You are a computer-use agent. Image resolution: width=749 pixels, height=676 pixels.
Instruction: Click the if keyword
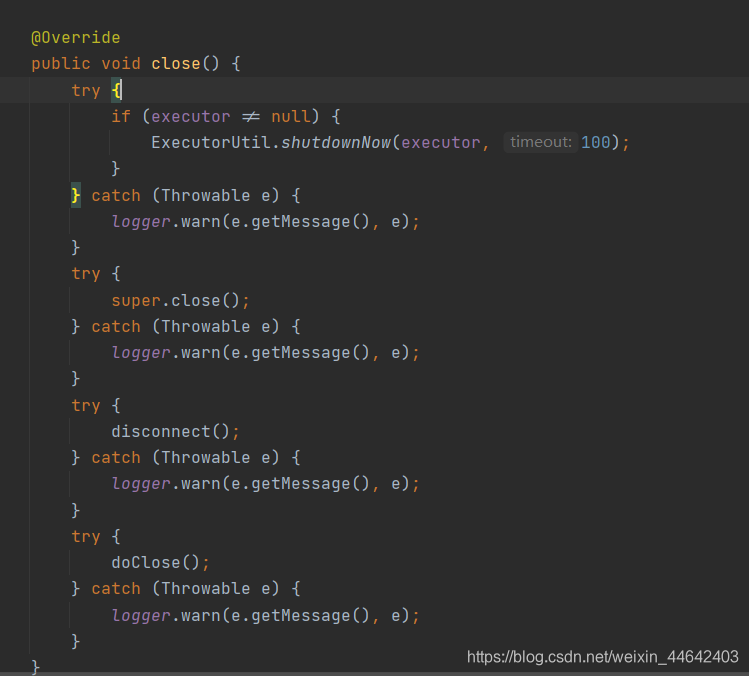121,116
